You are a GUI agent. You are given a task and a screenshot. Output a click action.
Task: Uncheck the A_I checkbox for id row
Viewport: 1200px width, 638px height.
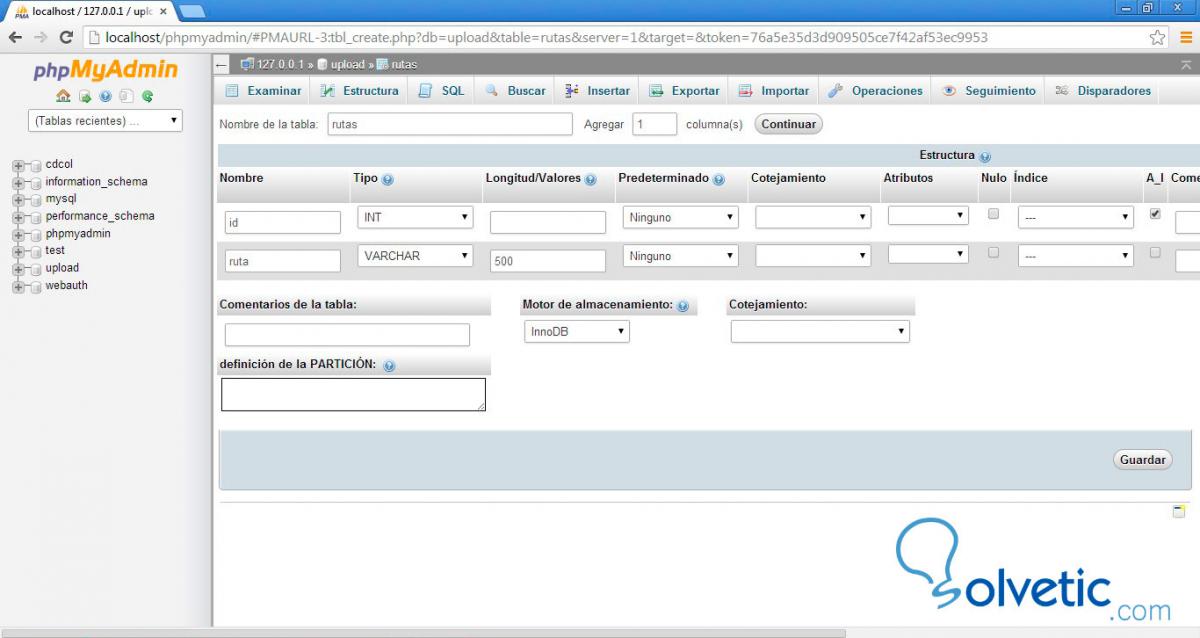(1155, 214)
